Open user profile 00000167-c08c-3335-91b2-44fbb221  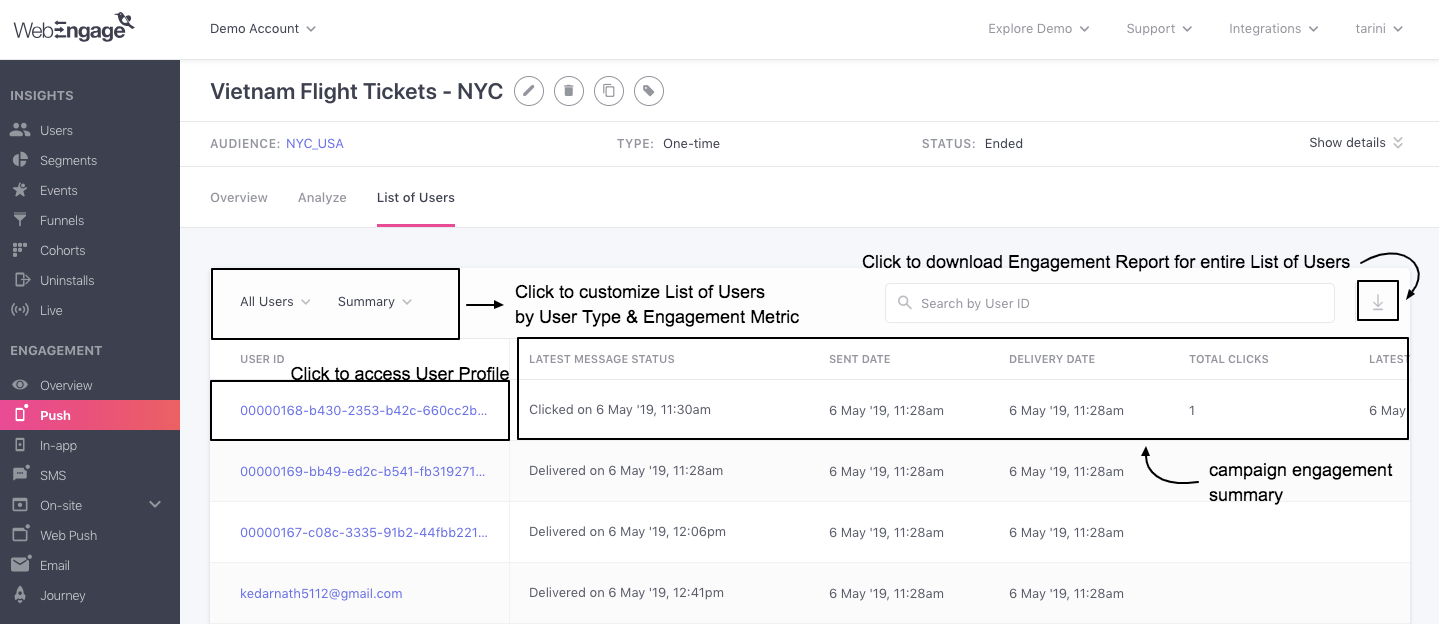(x=364, y=532)
